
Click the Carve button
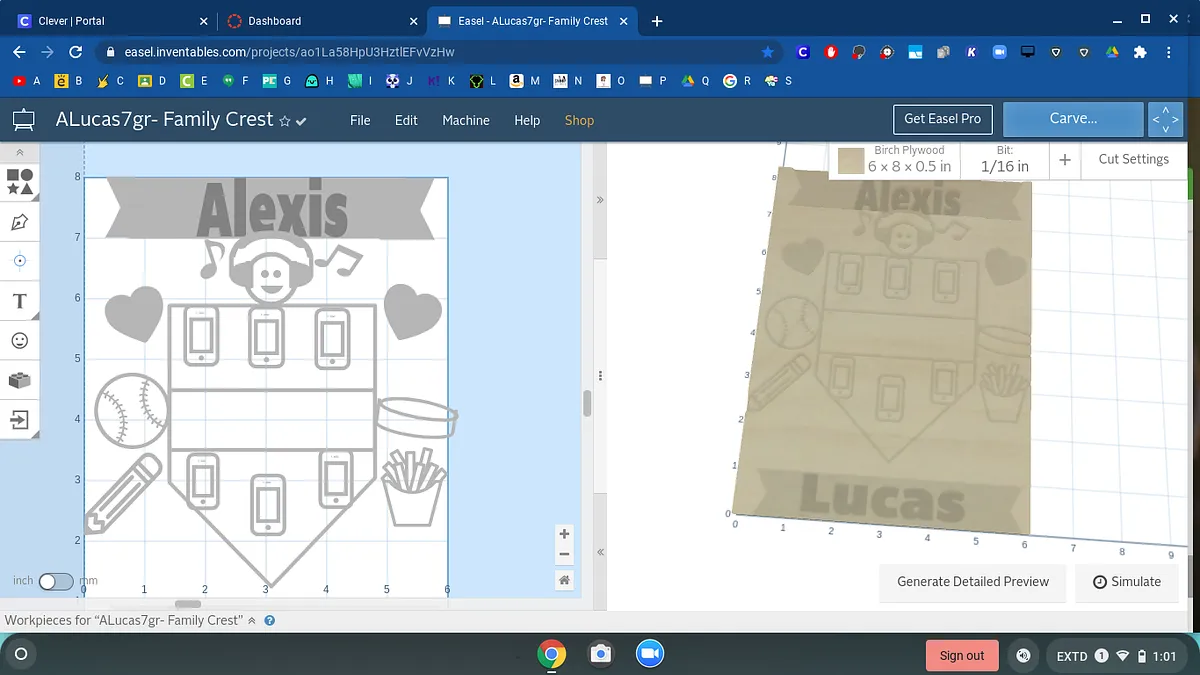1073,119
